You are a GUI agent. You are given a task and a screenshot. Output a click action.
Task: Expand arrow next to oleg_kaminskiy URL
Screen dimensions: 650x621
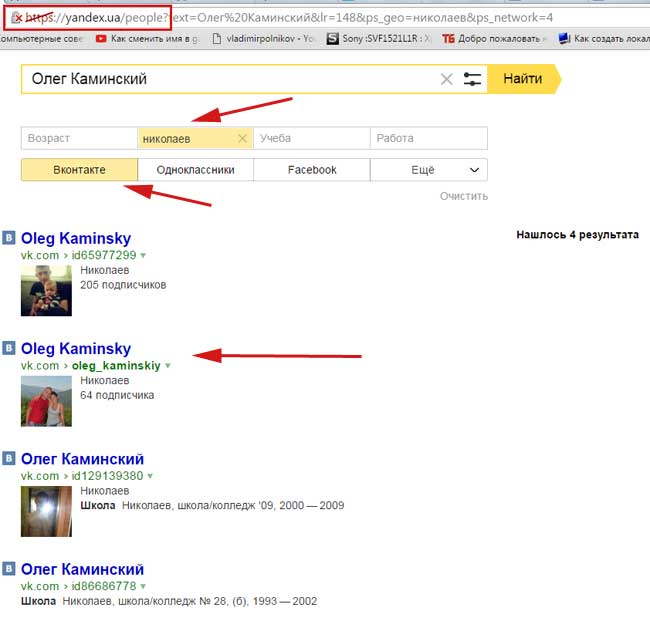[x=167, y=366]
